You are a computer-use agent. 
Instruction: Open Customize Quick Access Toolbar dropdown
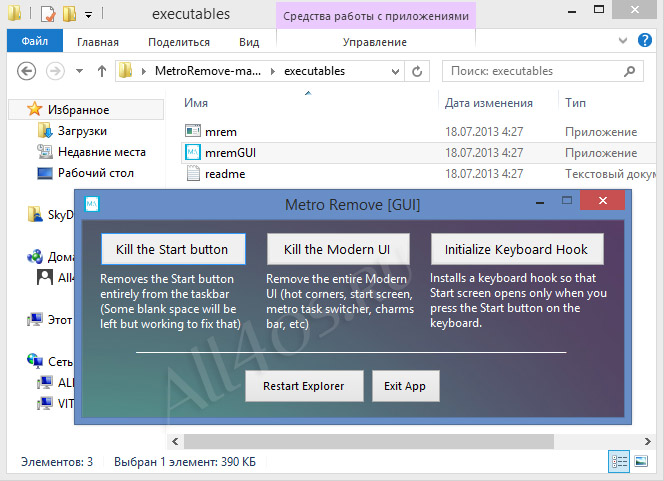89,15
